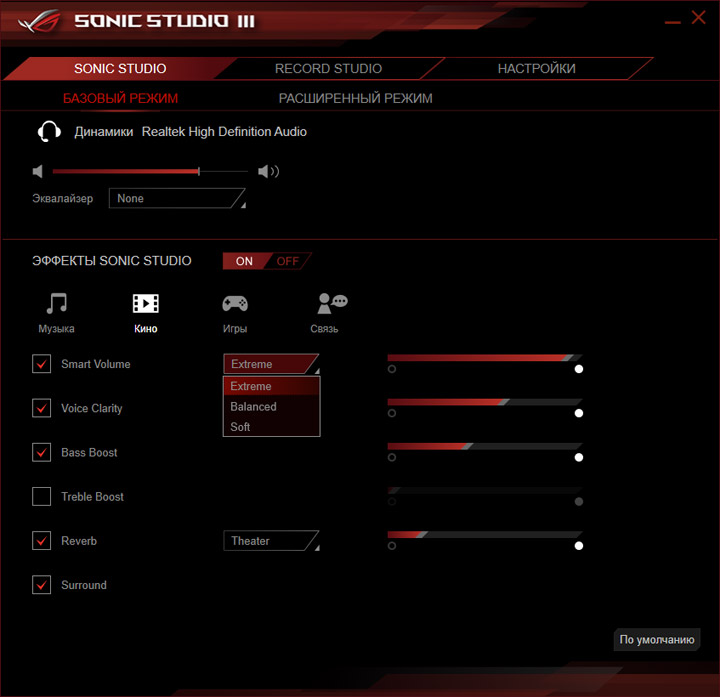Collapse the Smart Volume Extreme dropdown
The image size is (720, 697).
click(271, 364)
